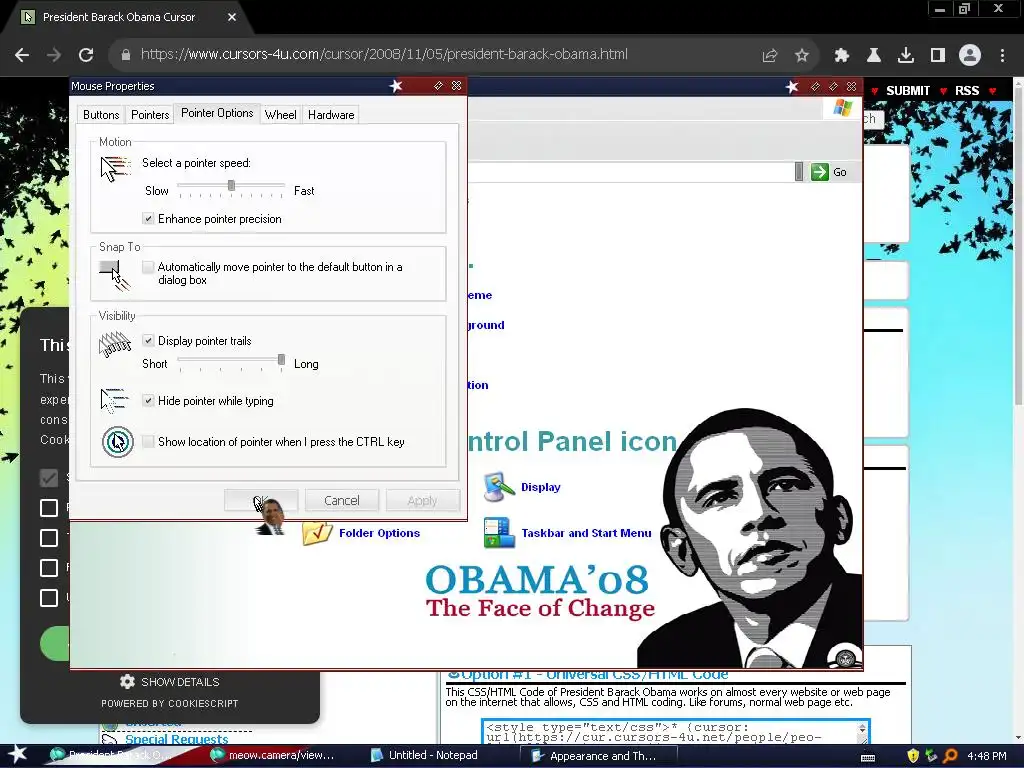Click the browser forward arrow
Screen dimensions: 1024x768
(54, 55)
